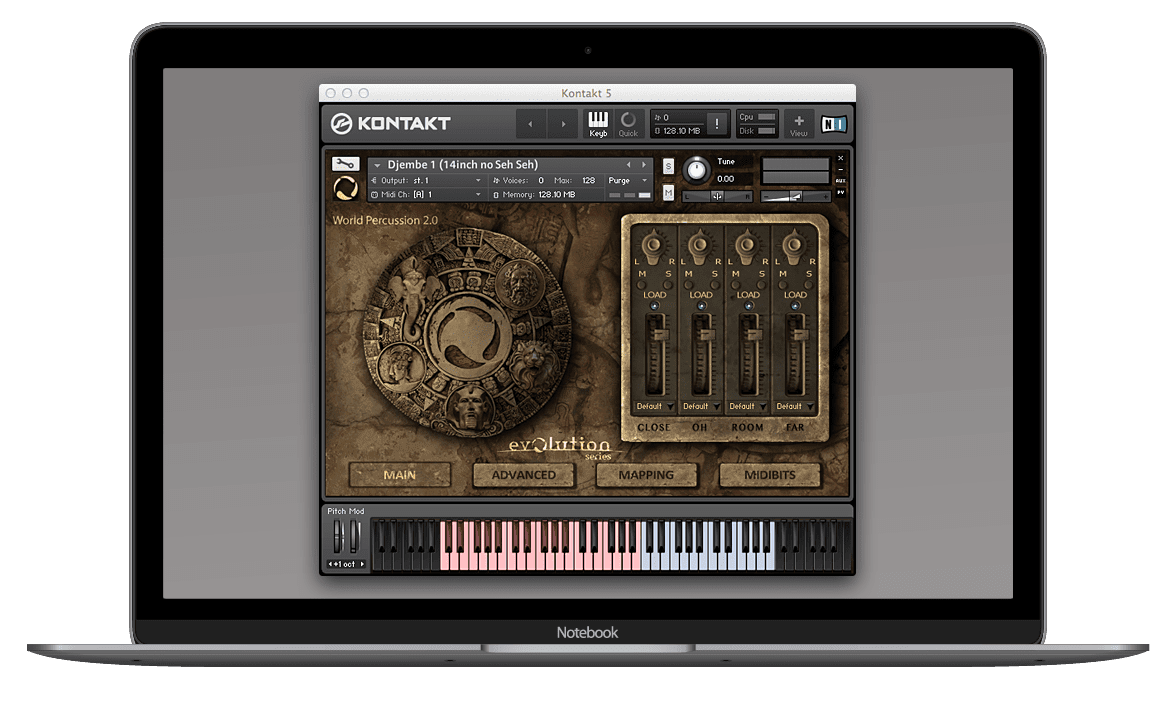Click the OH mic pan knob

tap(700, 244)
